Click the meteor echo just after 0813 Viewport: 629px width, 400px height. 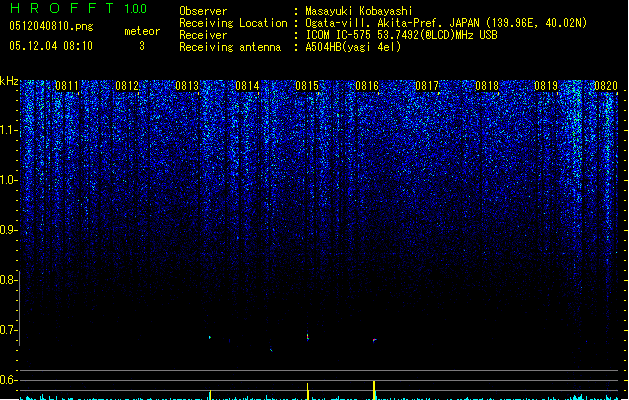point(210,337)
